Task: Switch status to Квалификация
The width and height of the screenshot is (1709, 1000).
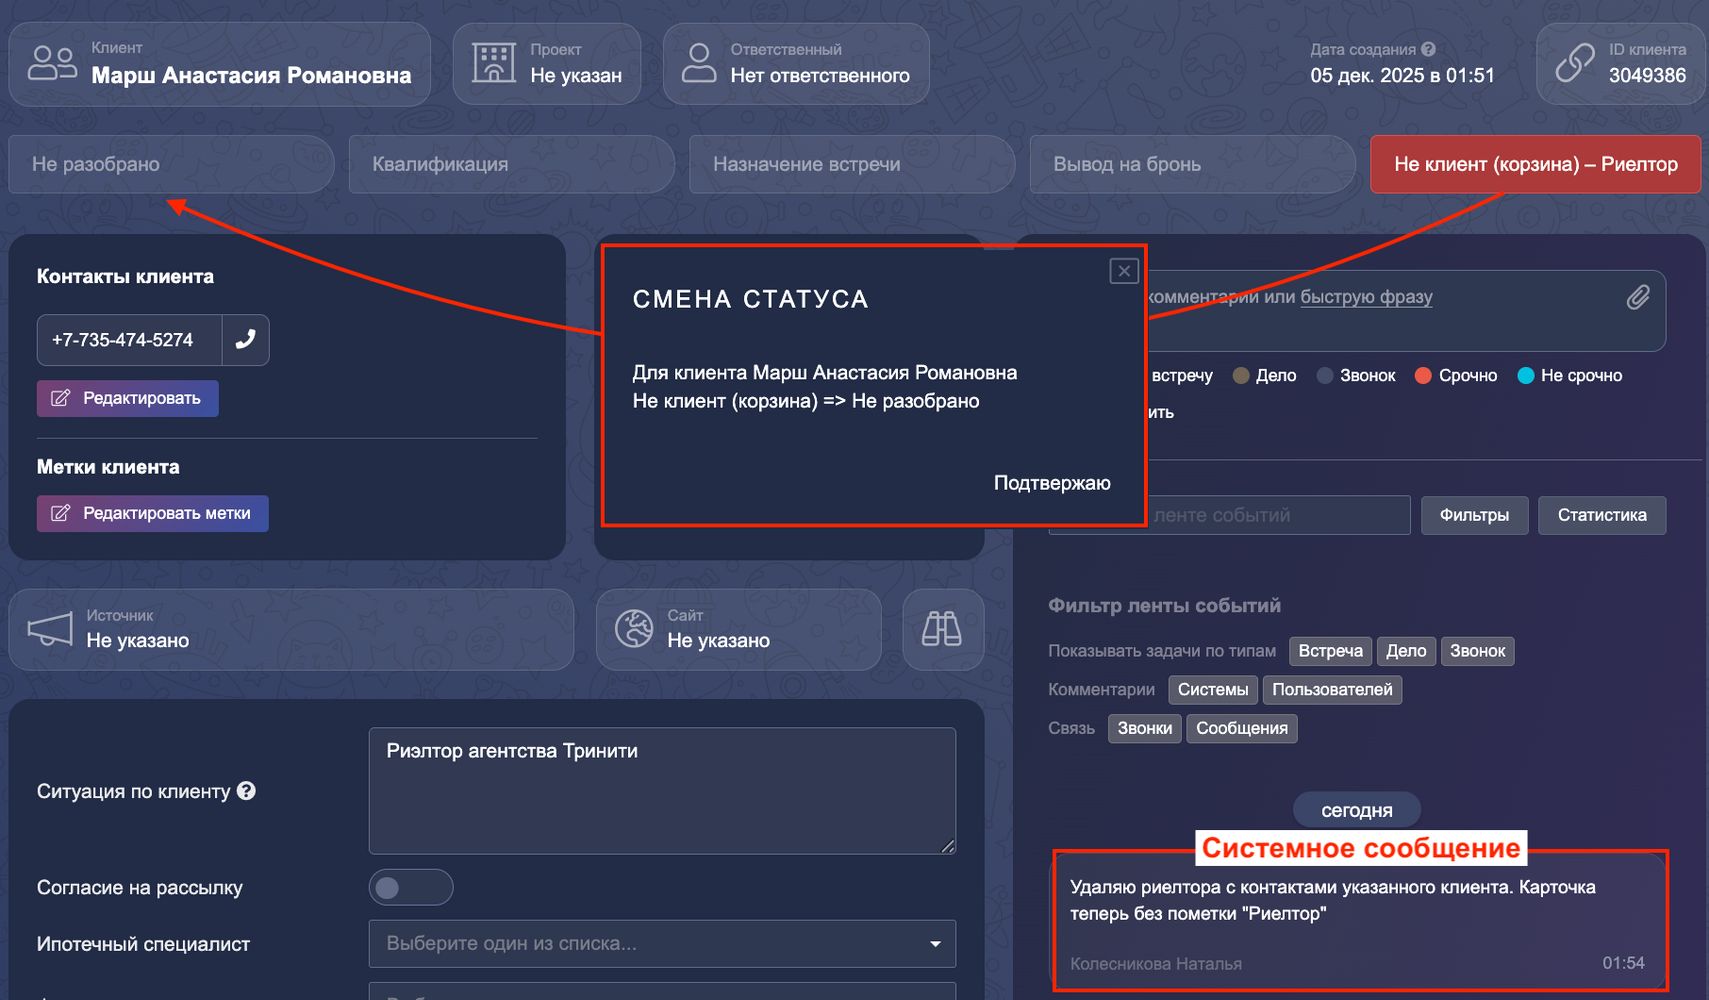Action: pos(512,164)
